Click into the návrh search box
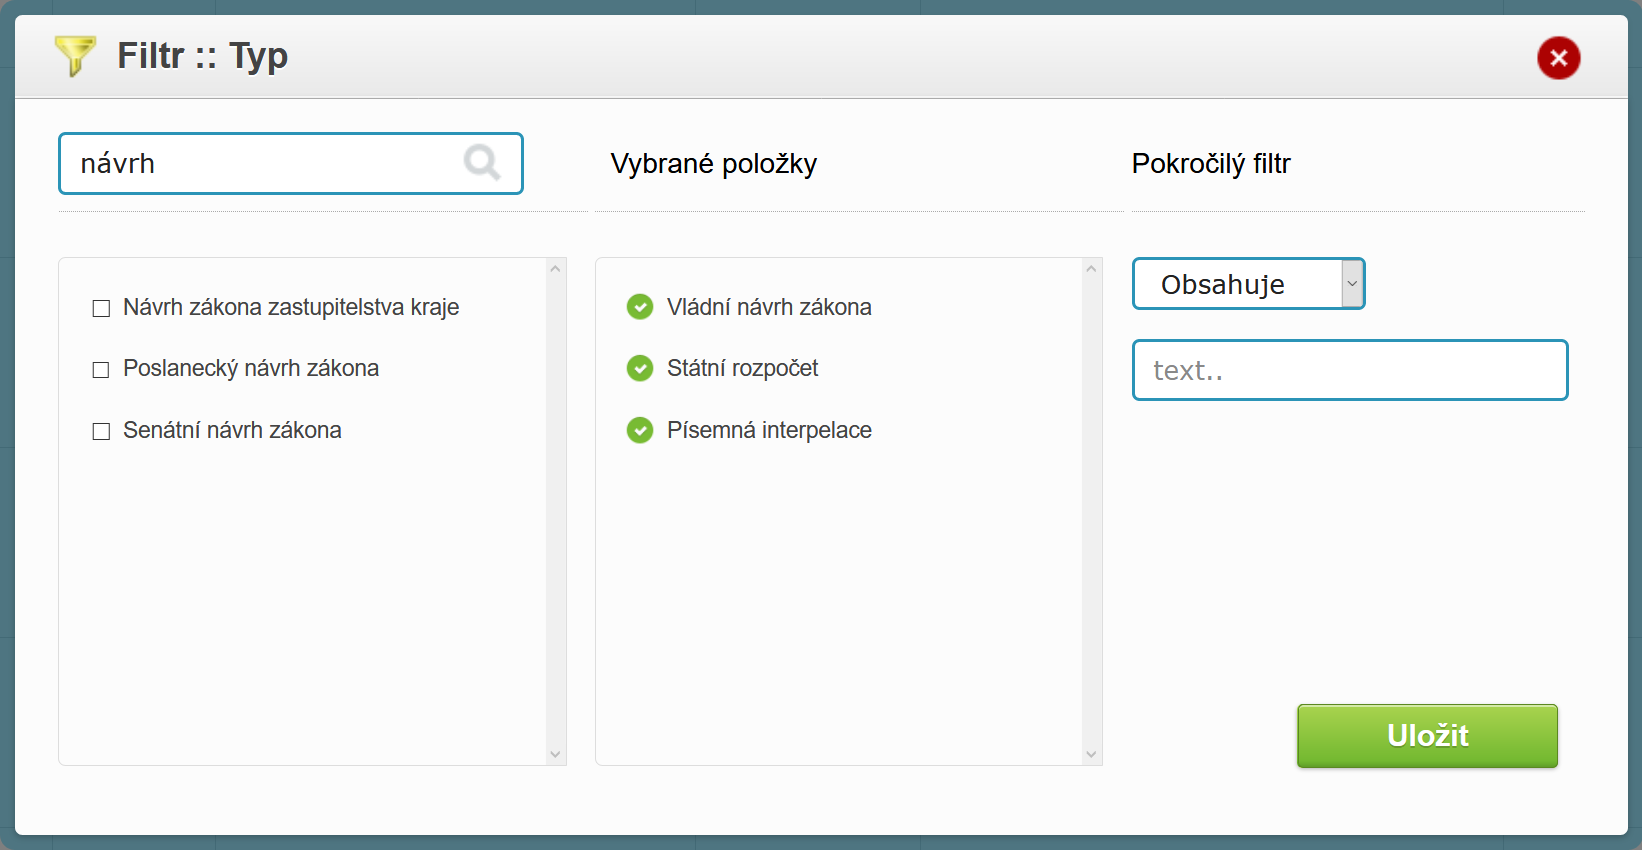Viewport: 1642px width, 850px height. click(x=260, y=163)
